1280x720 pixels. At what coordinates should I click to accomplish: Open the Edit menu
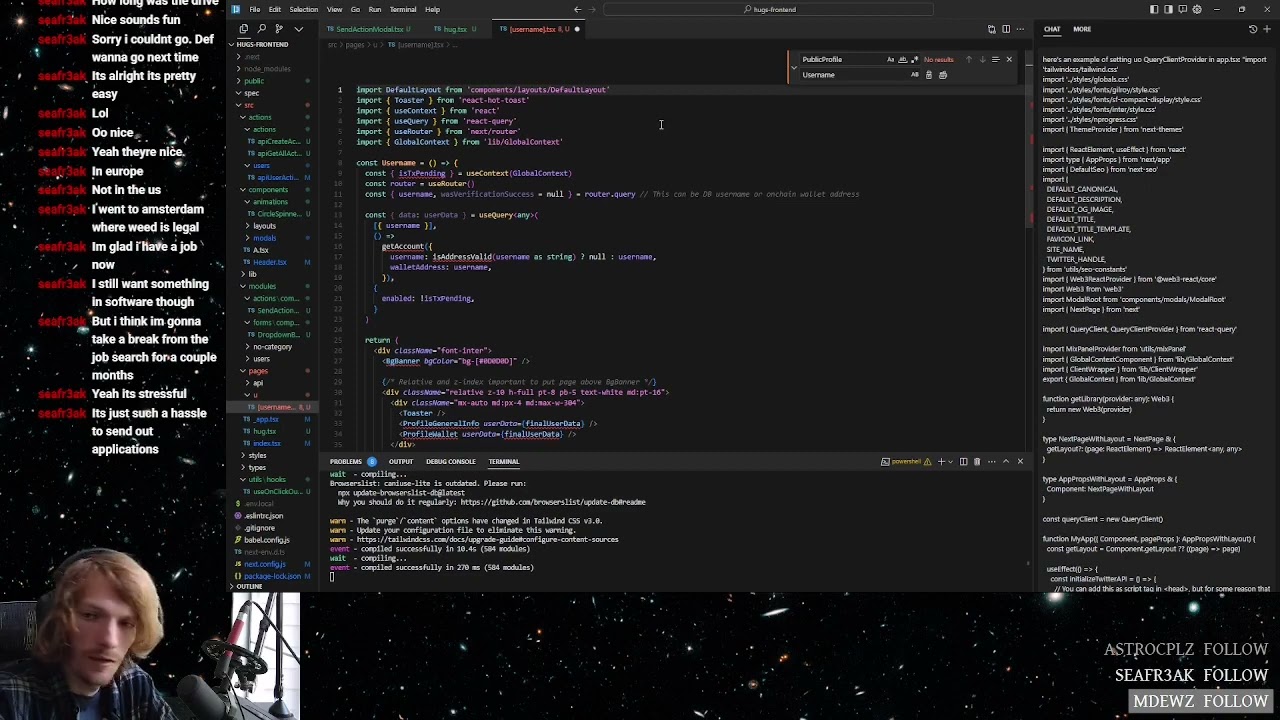[275, 9]
